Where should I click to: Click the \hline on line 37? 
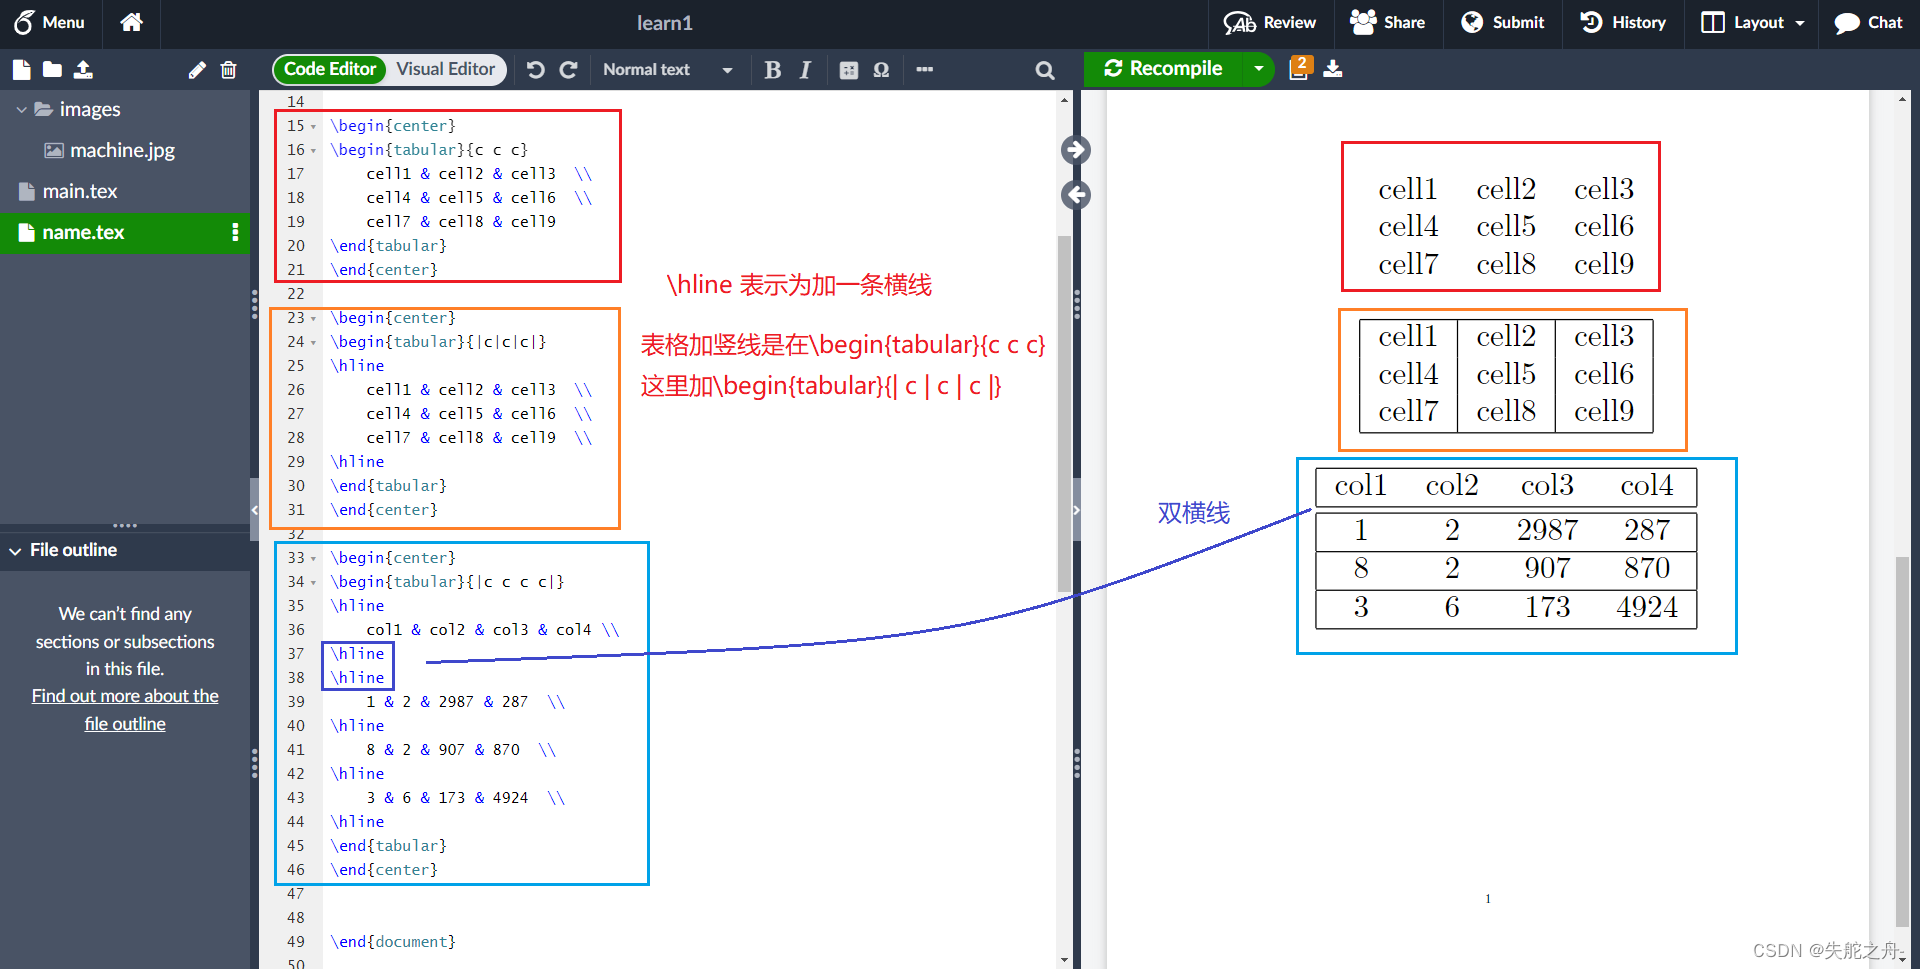357,653
